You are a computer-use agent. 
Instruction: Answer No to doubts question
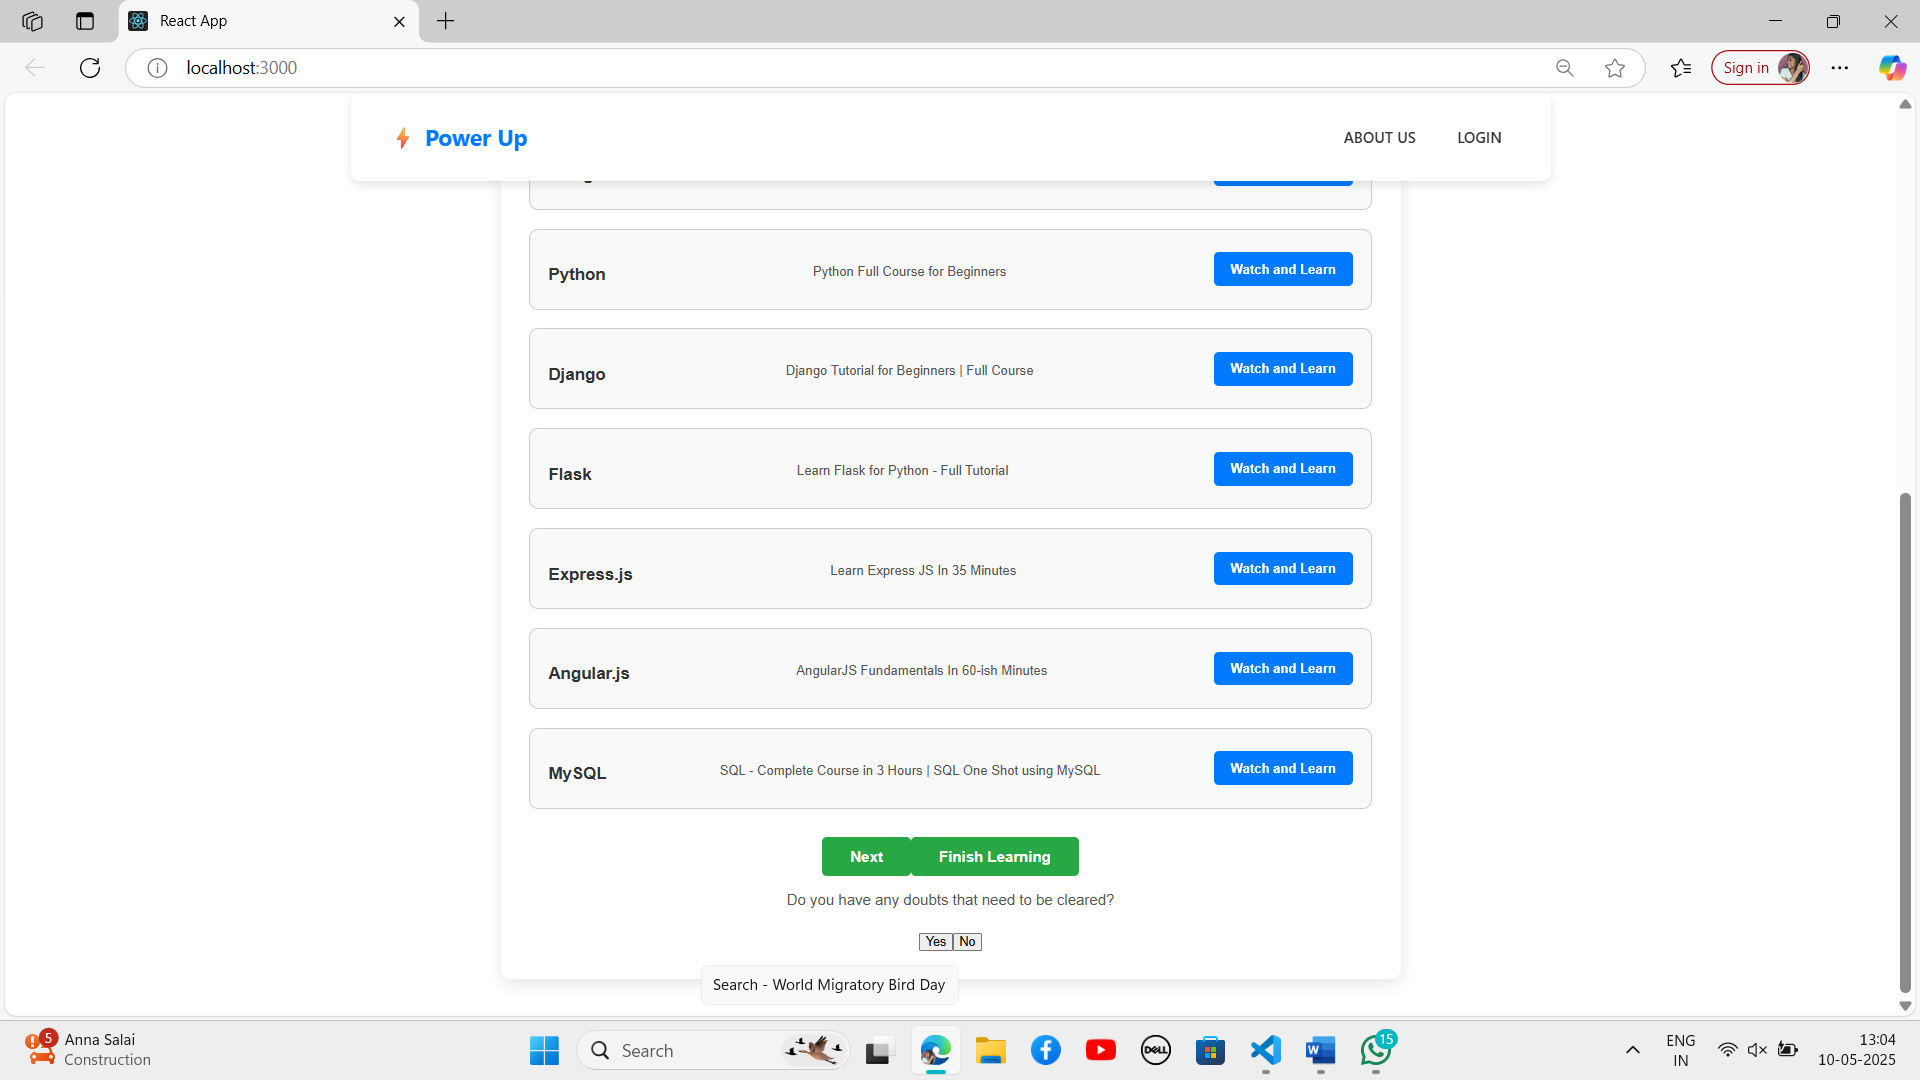point(967,942)
